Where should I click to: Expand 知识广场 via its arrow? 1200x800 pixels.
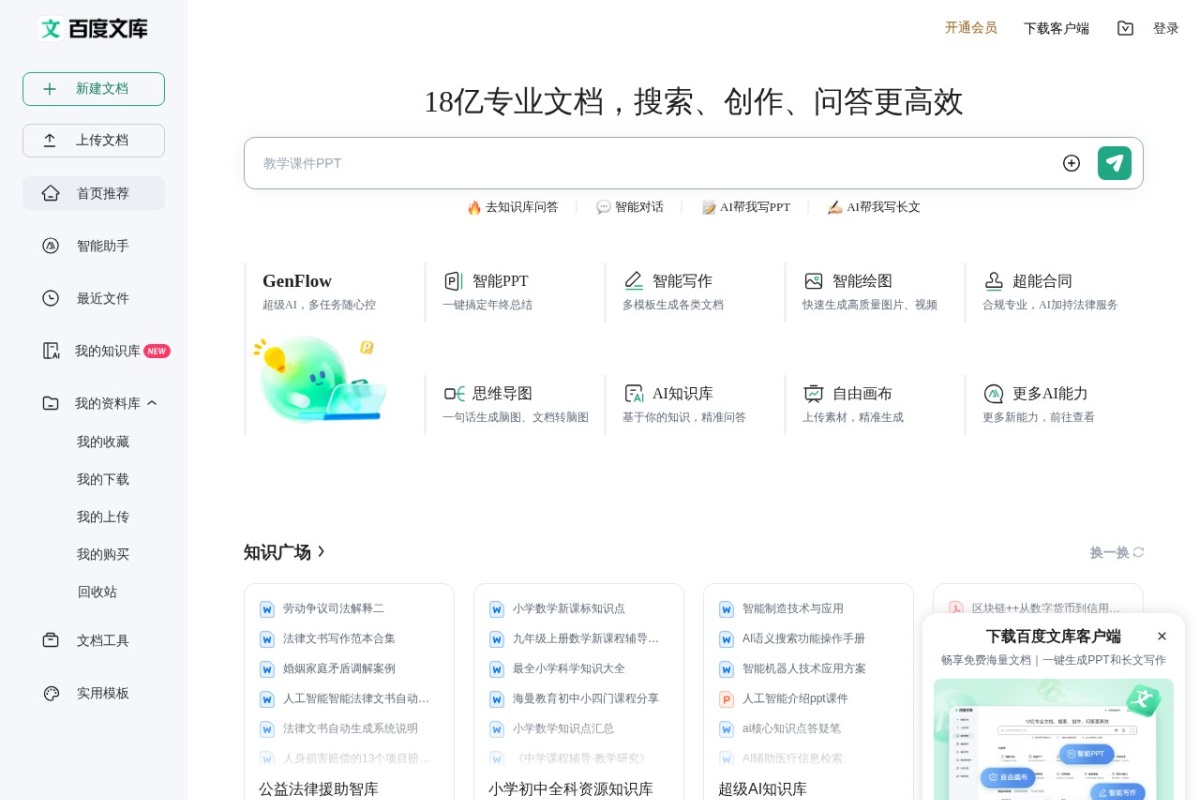point(321,551)
